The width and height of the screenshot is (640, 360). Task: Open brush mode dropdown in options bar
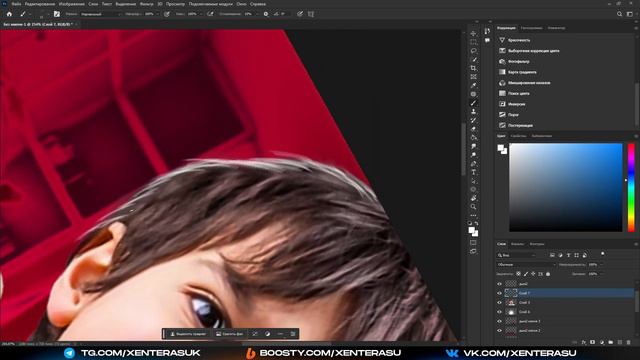coord(100,14)
